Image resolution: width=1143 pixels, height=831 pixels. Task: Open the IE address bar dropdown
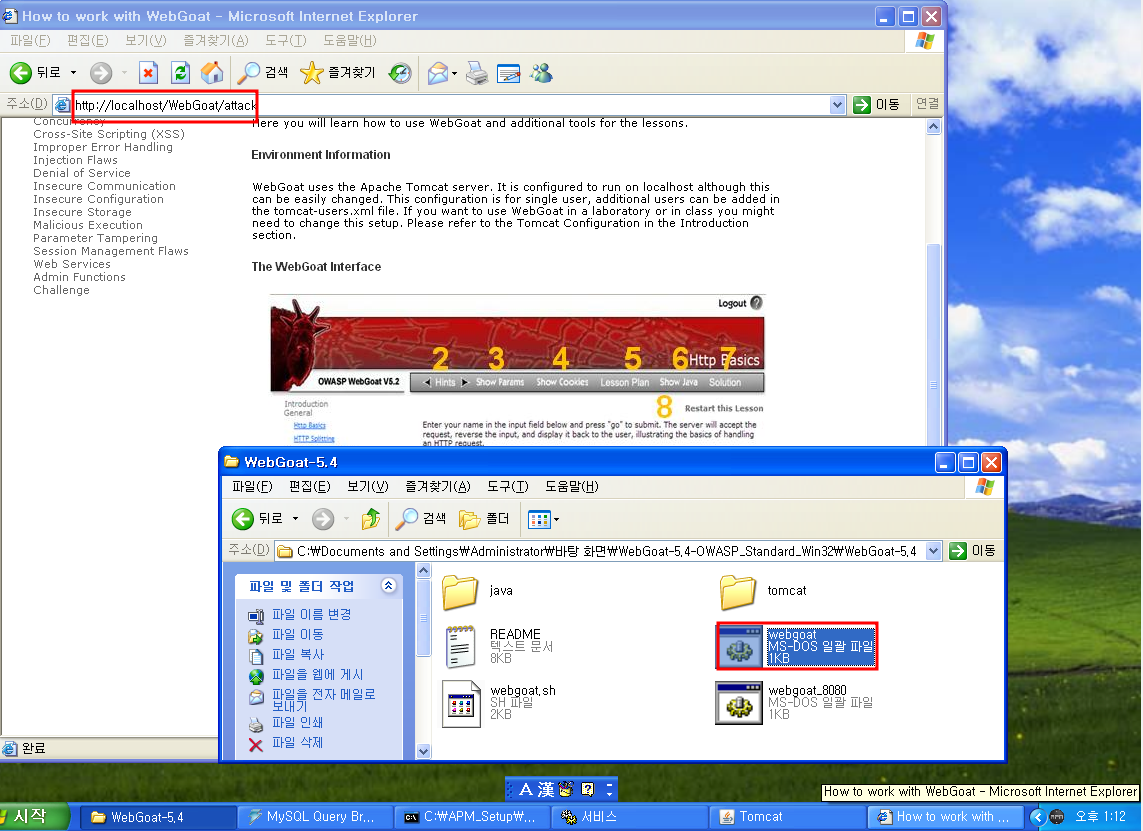click(x=838, y=105)
